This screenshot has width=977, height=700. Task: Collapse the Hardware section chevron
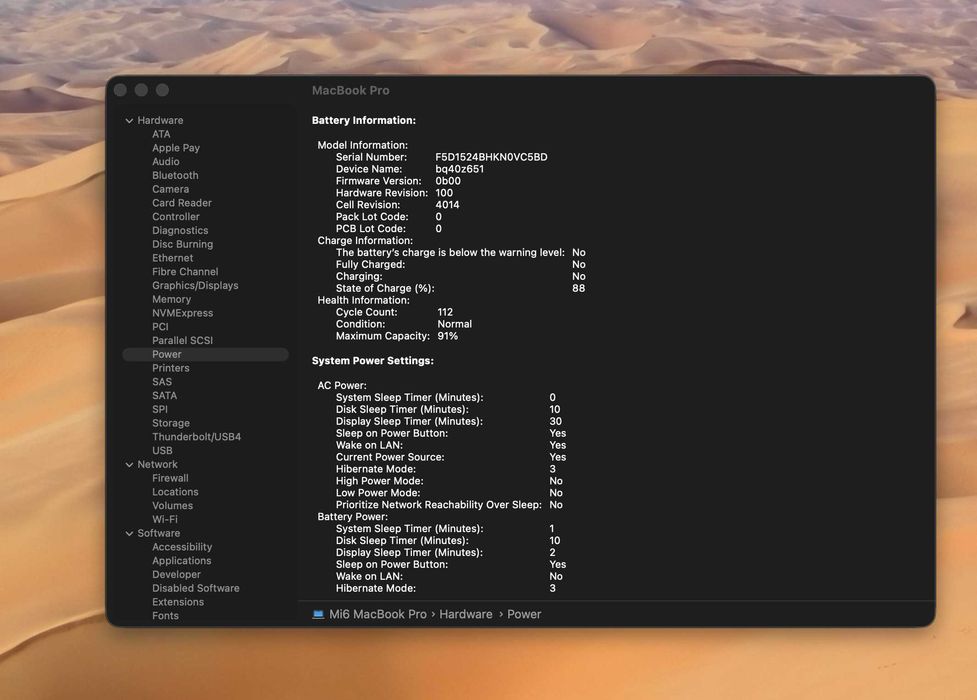click(129, 120)
